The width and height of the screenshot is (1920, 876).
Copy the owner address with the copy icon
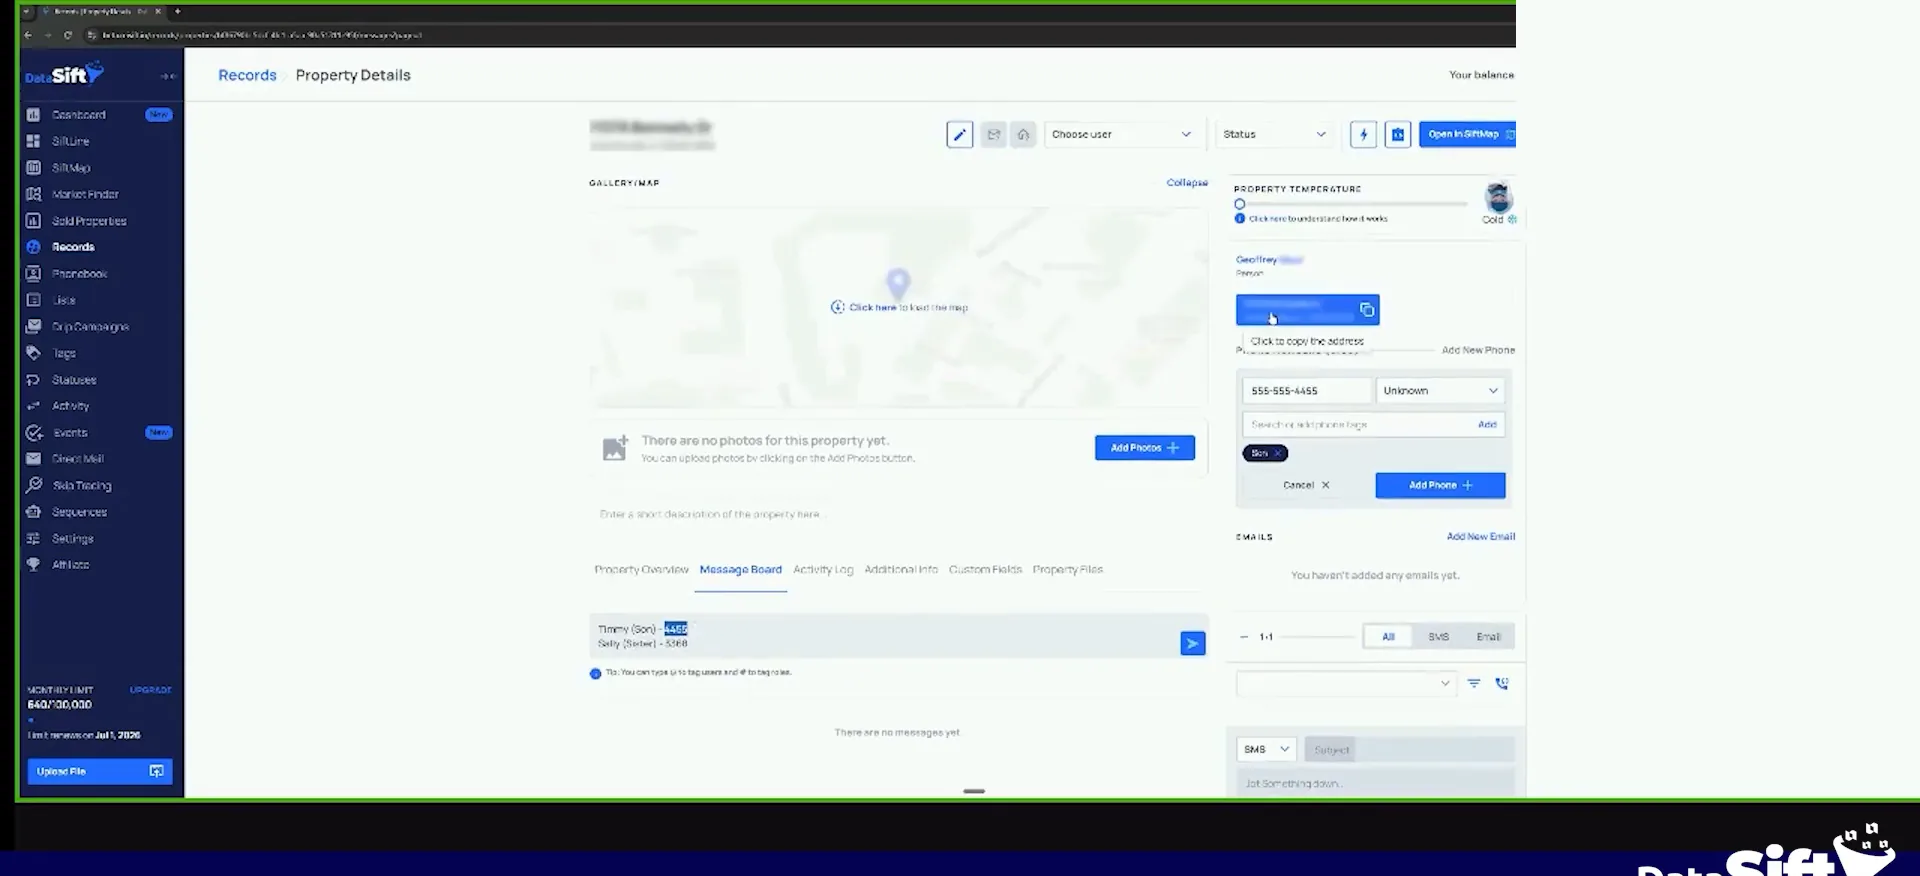click(1367, 310)
